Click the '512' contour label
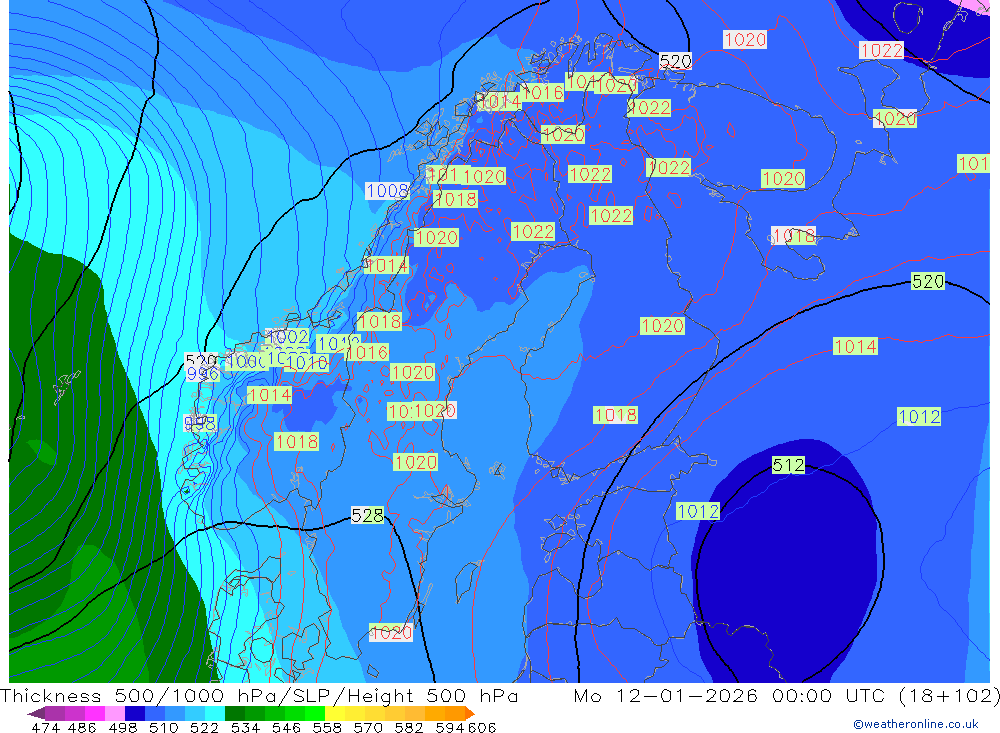 click(788, 465)
